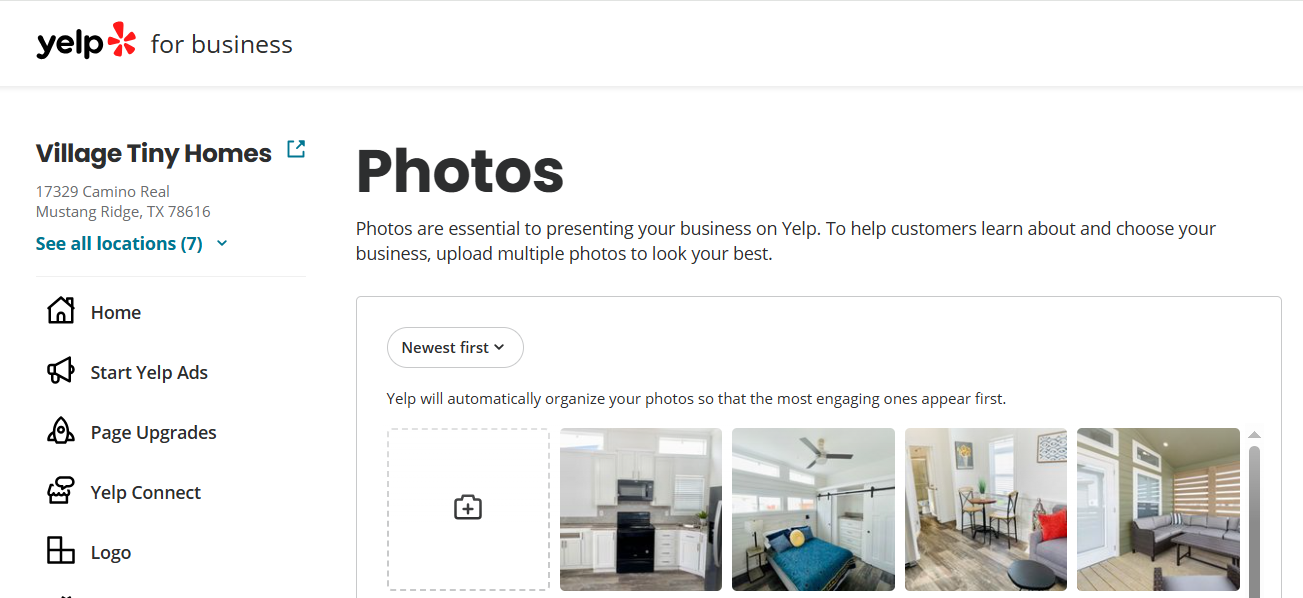
Task: Click the Page Upgrades rocket icon
Action: [x=61, y=431]
